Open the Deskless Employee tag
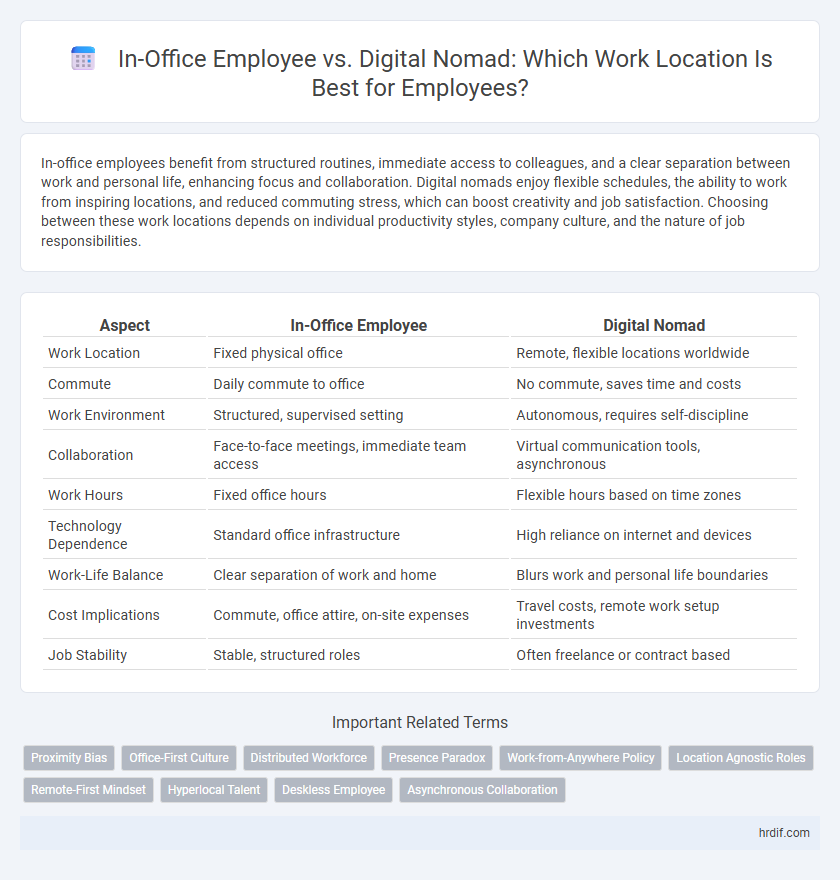Screen dimensions: 840x880 (333, 790)
